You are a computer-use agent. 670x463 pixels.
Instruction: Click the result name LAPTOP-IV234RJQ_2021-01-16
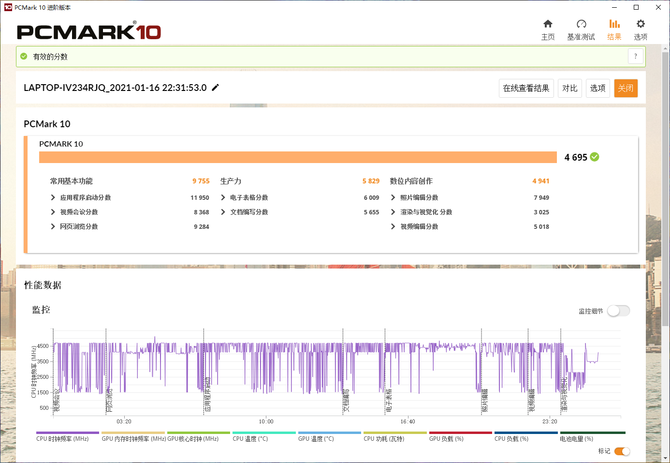coord(115,88)
